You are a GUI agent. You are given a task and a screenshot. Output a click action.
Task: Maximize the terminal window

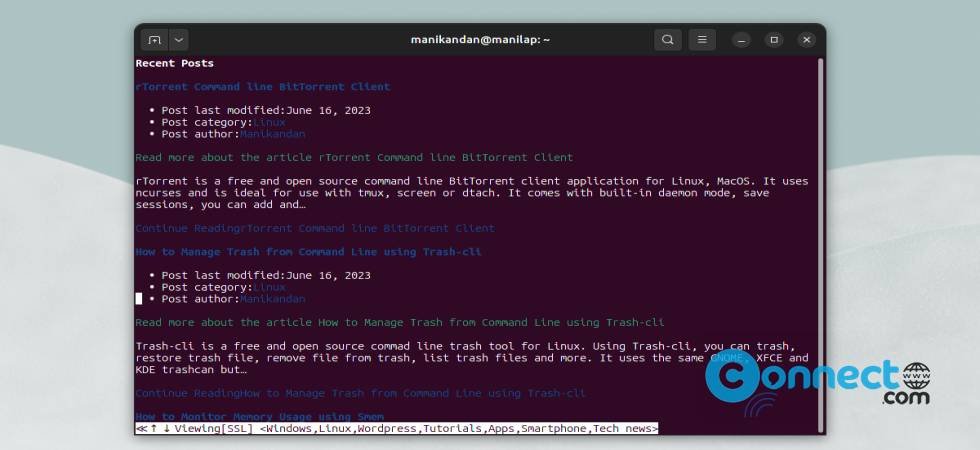tap(774, 40)
